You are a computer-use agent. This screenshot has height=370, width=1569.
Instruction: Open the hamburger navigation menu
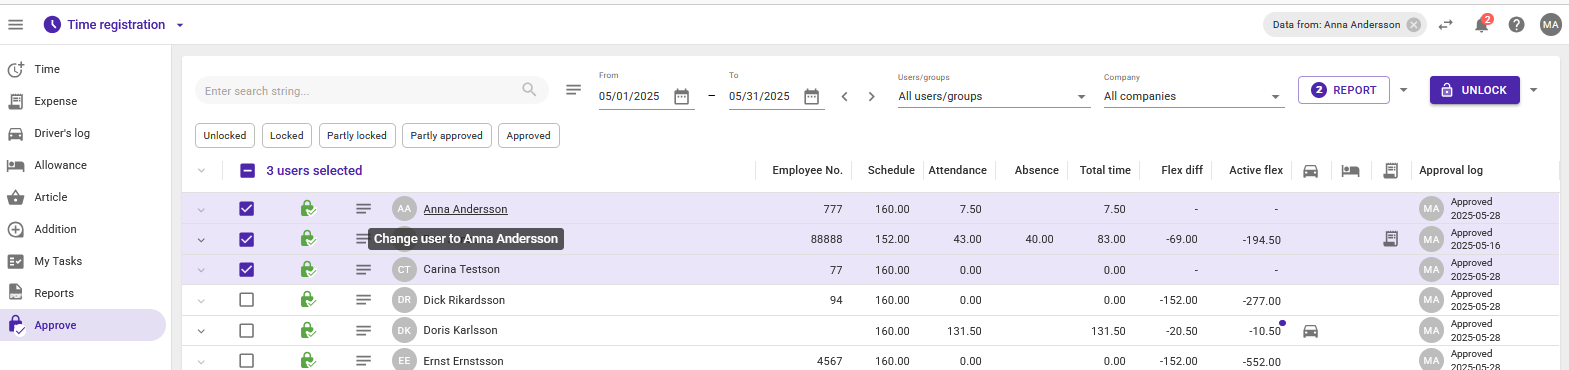(16, 24)
